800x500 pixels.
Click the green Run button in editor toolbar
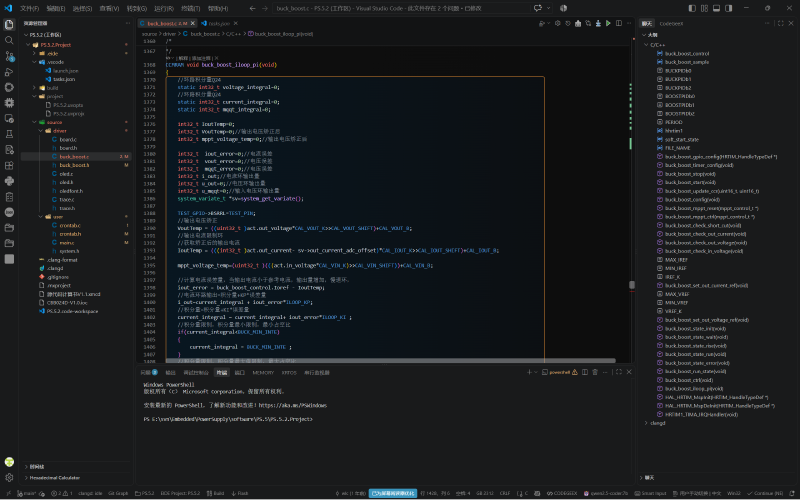pyautogui.click(x=608, y=23)
